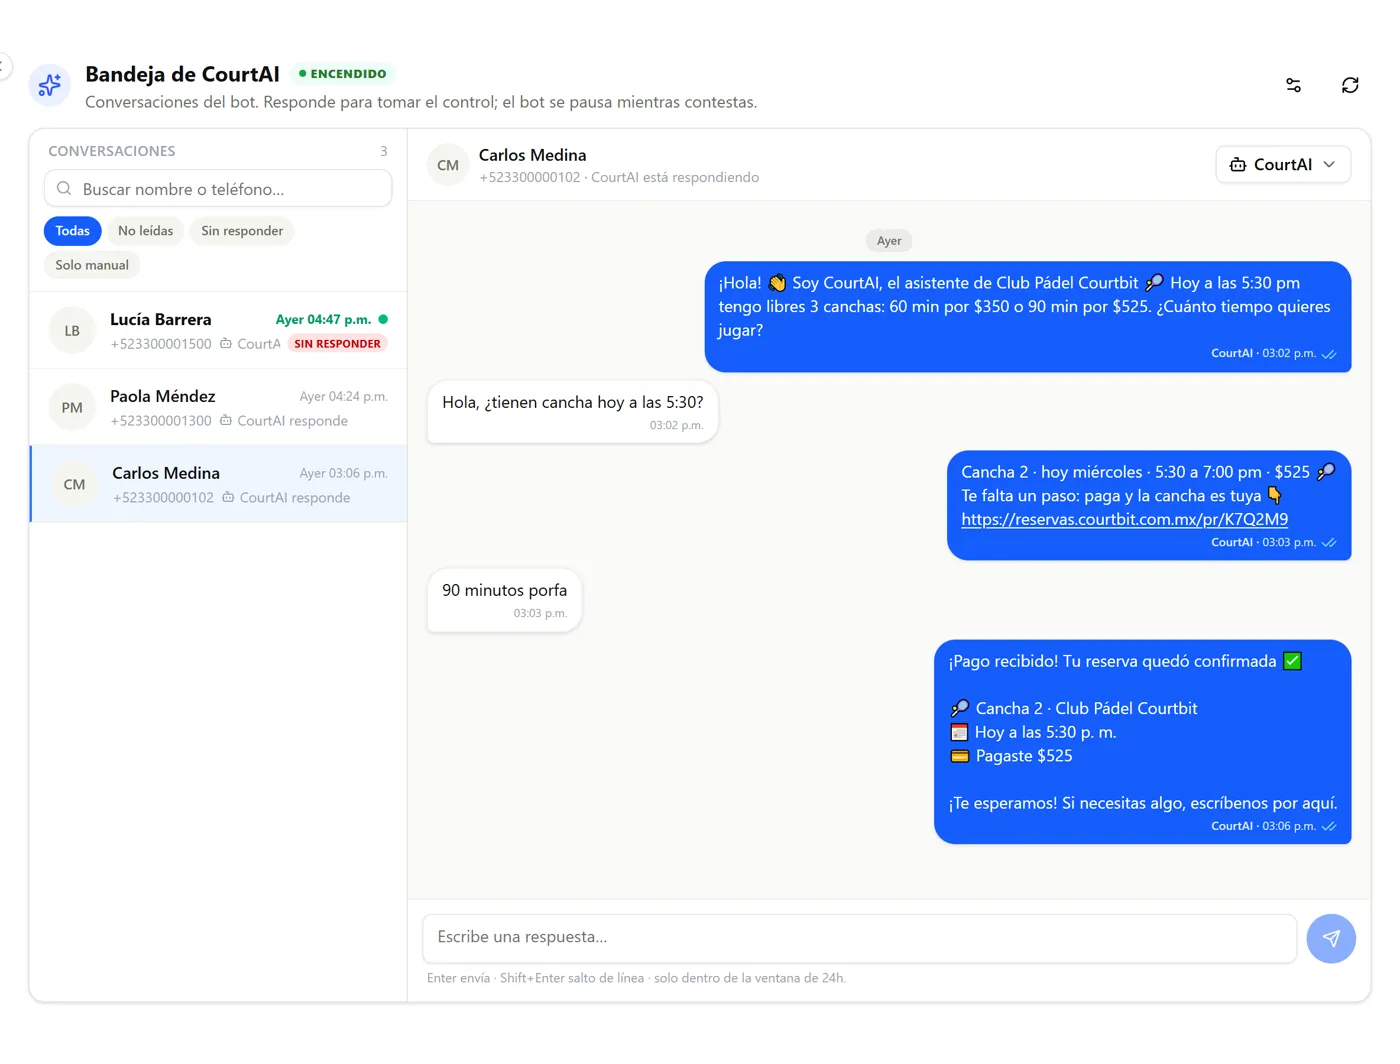Click double-check icon on 03:02 p.m. message
The width and height of the screenshot is (1400, 1064).
[1329, 354]
